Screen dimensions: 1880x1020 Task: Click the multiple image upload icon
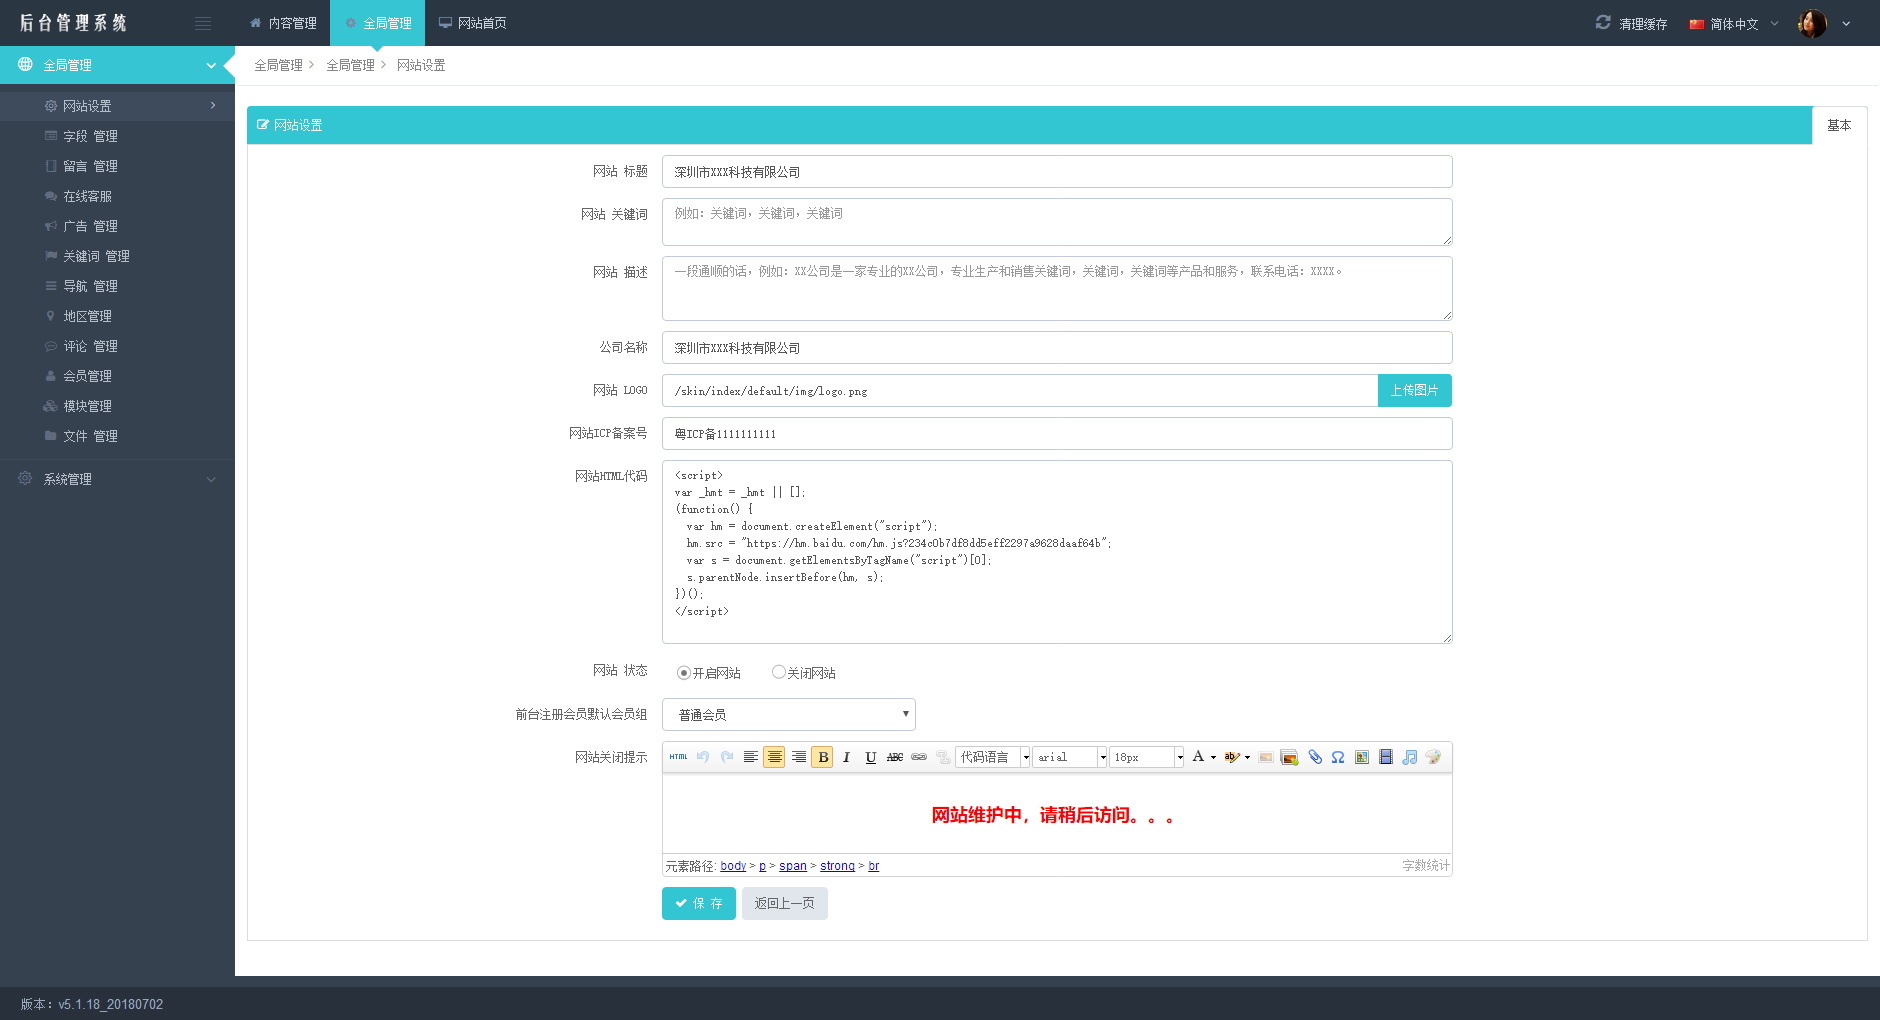point(1290,757)
